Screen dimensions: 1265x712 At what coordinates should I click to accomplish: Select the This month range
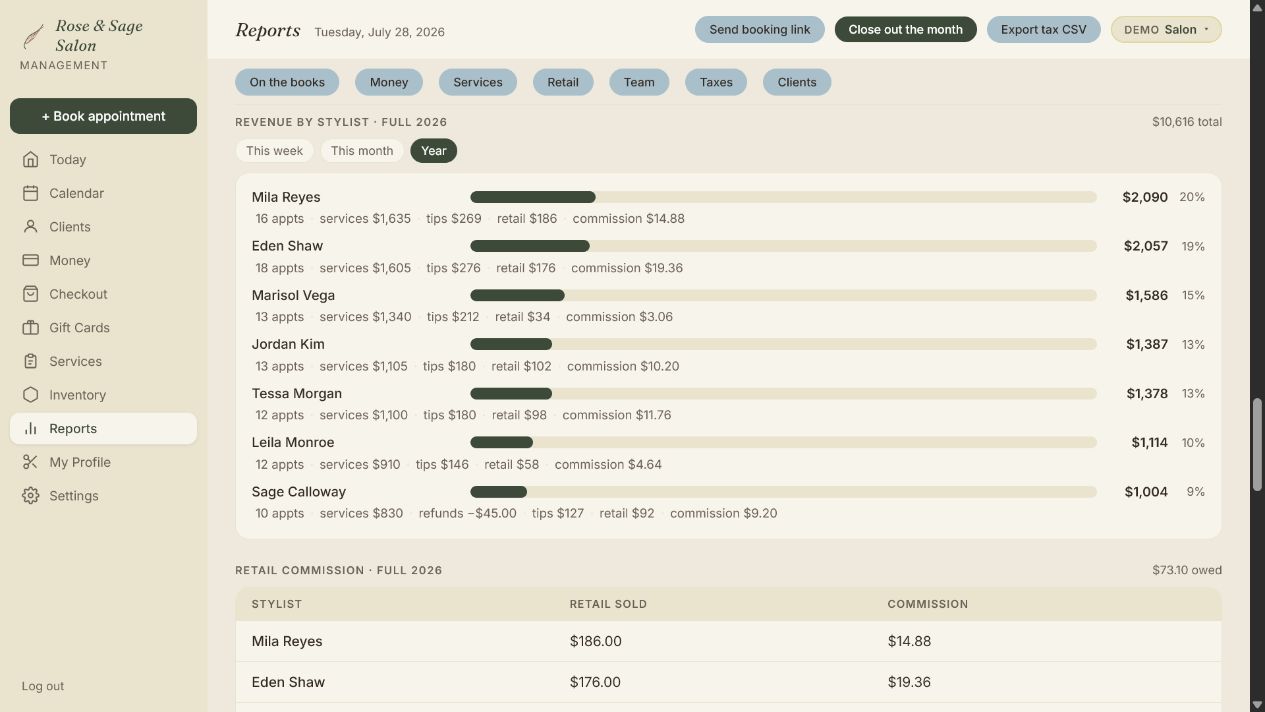pos(362,151)
